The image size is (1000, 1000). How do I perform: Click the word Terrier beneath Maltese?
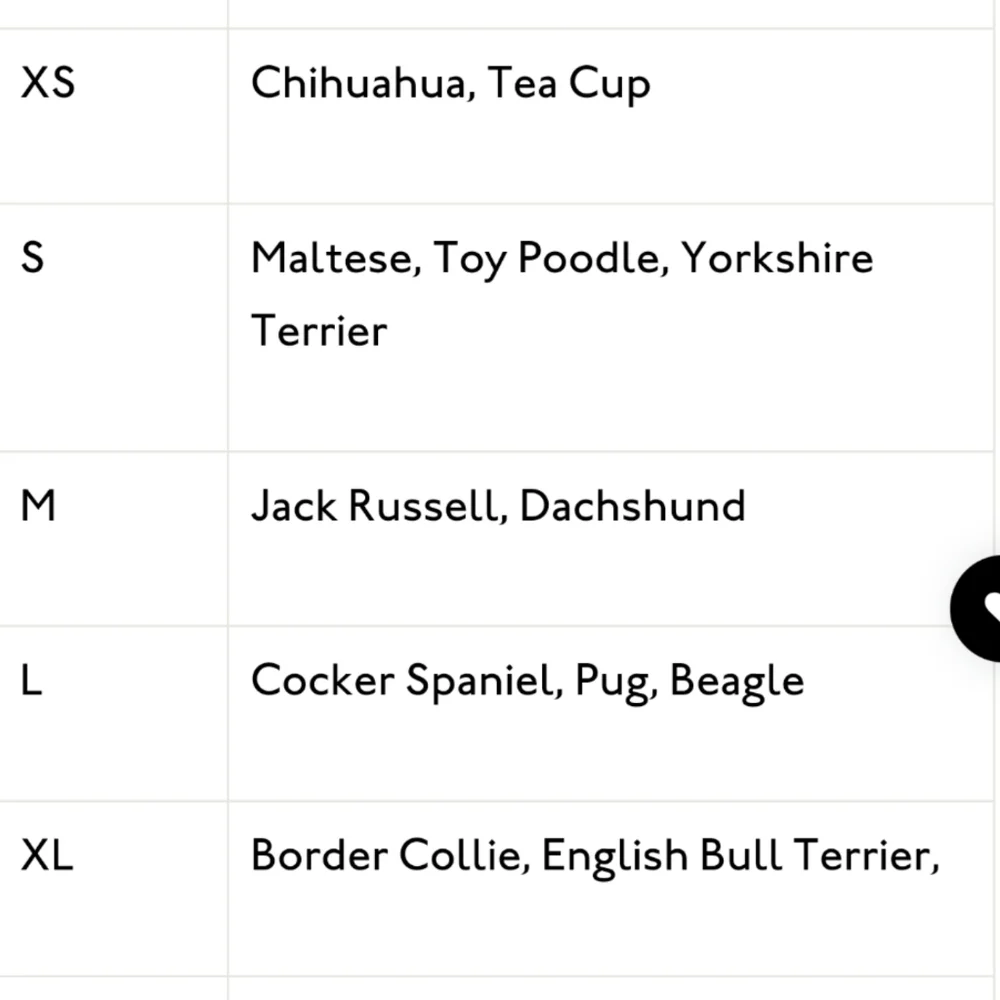(318, 331)
